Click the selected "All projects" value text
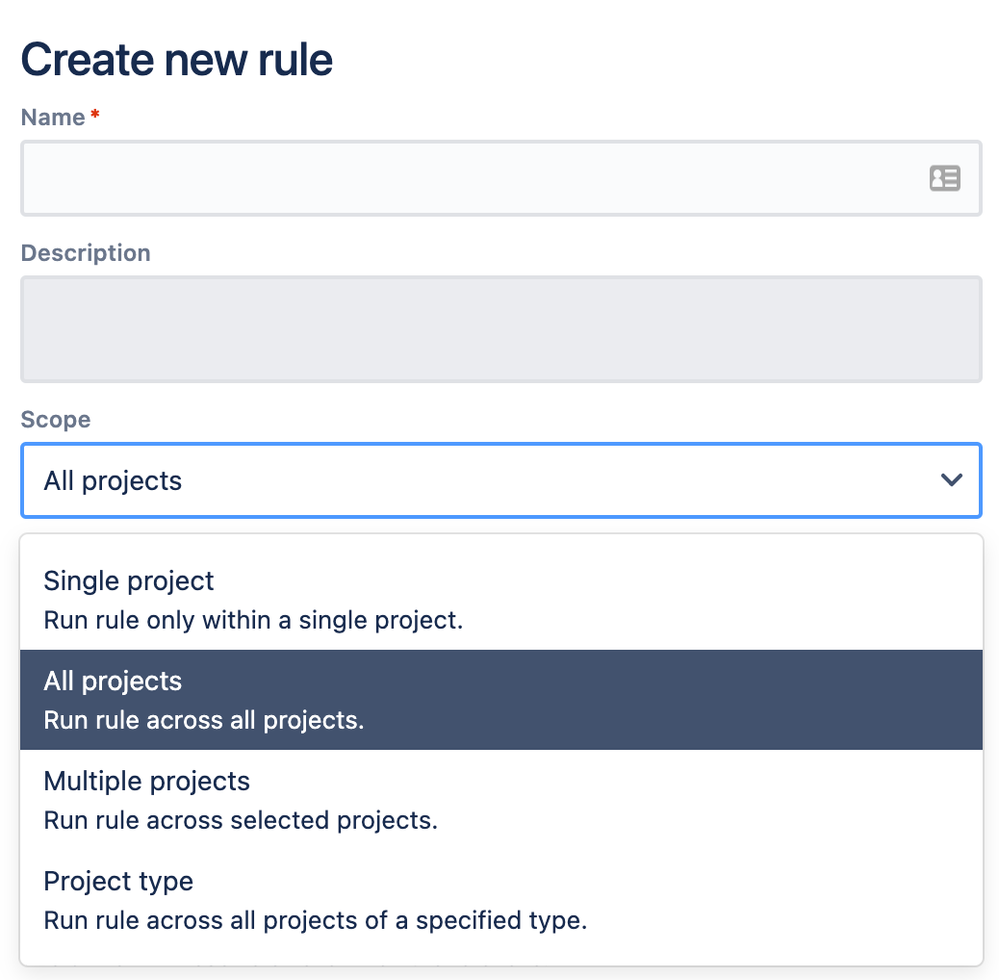The width and height of the screenshot is (999, 980). (113, 481)
